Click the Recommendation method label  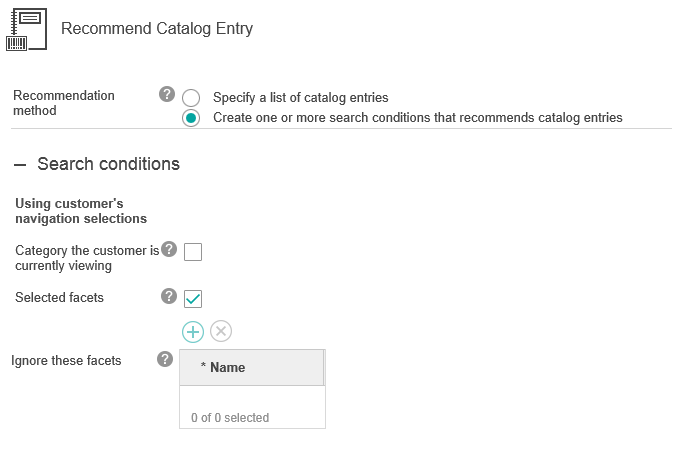tap(64, 103)
